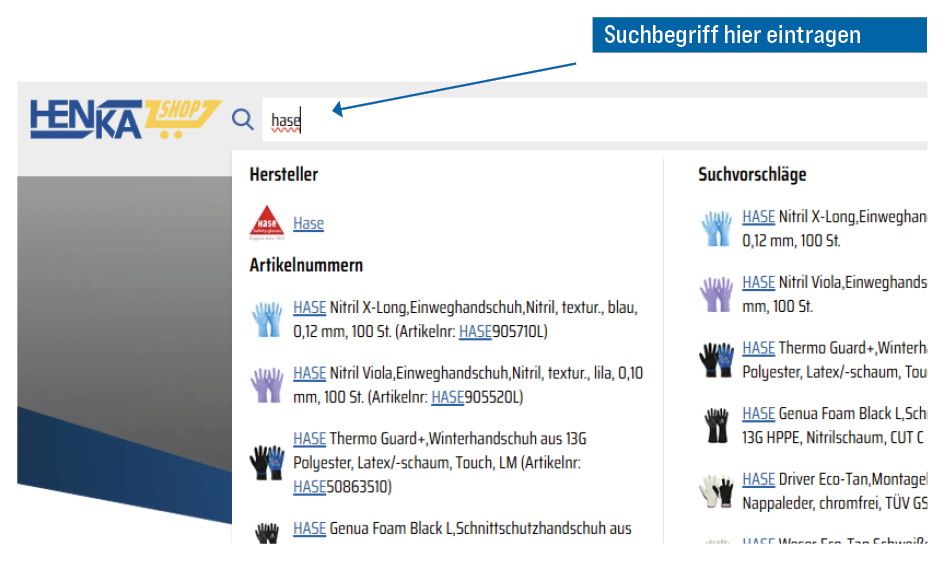Open the Hase manufacturer link under Hersteller

click(308, 223)
